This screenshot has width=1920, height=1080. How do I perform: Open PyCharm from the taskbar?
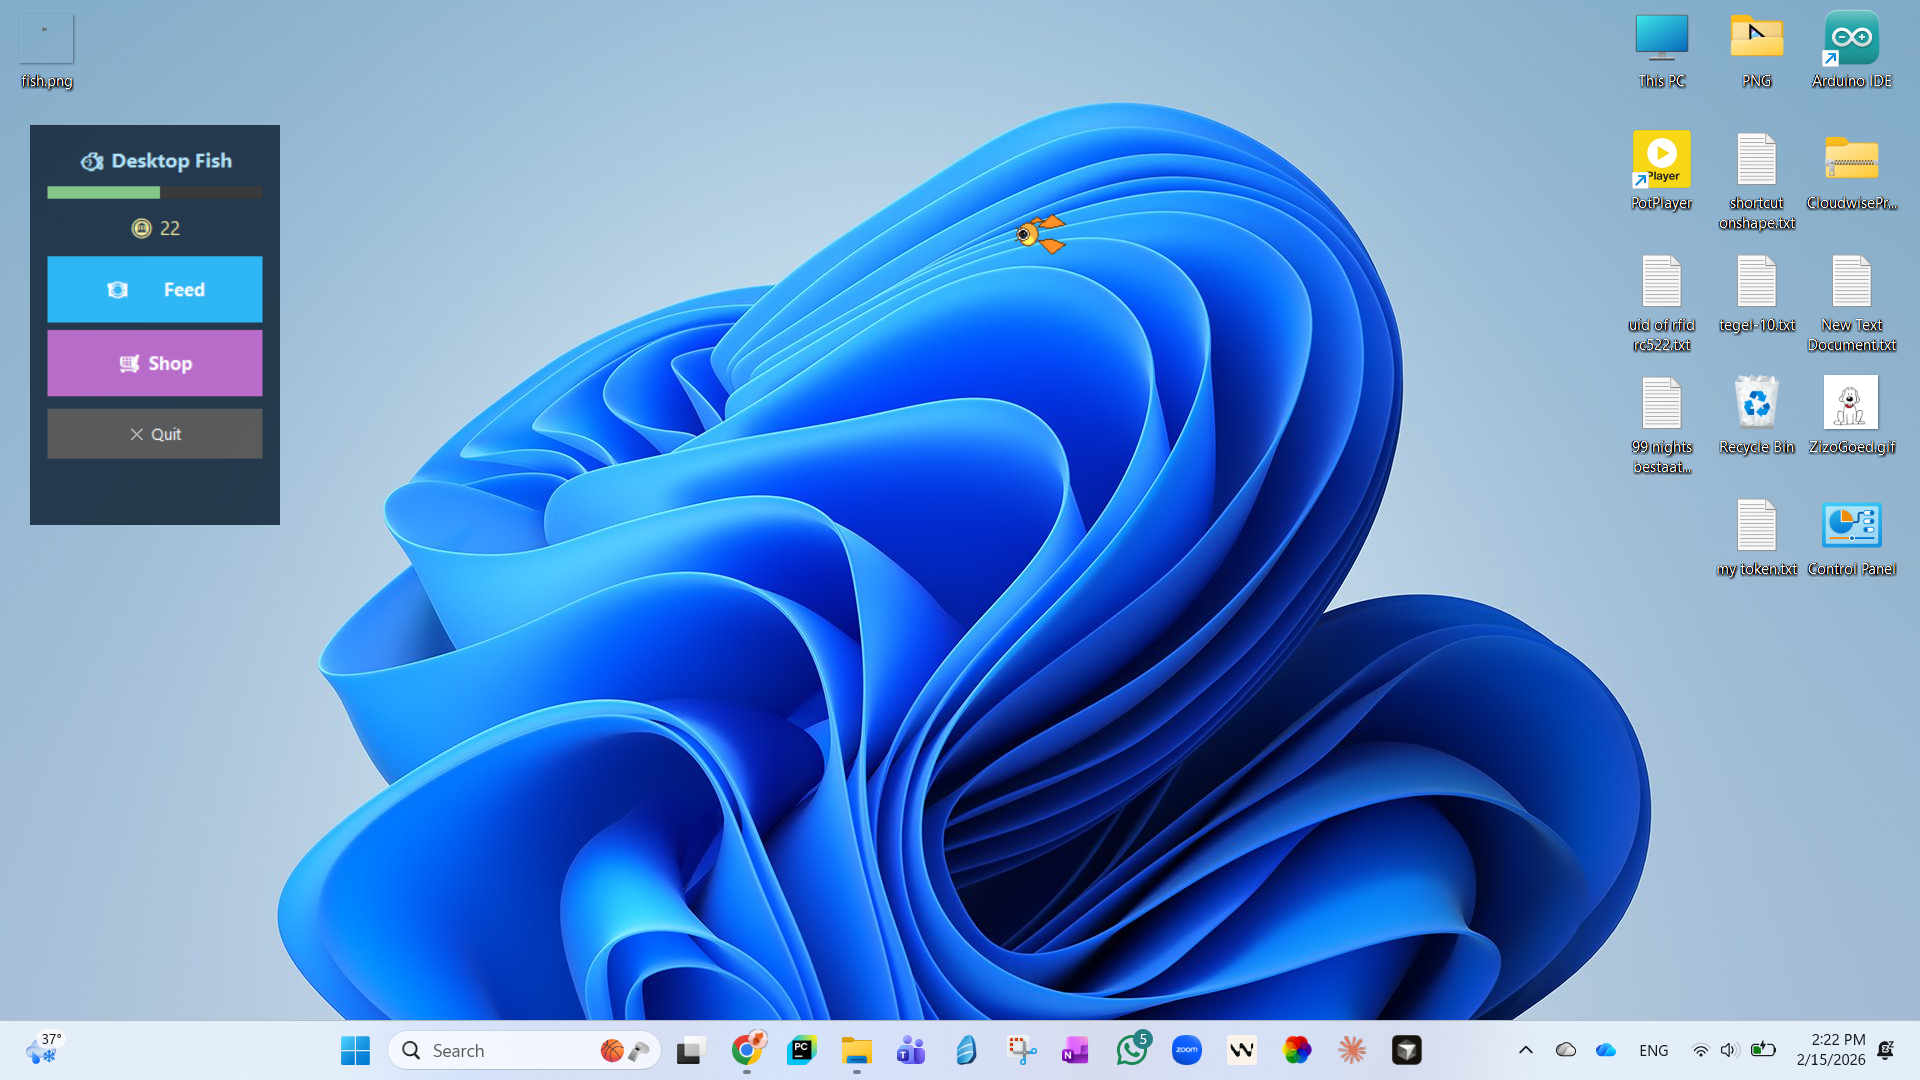[x=801, y=1050]
